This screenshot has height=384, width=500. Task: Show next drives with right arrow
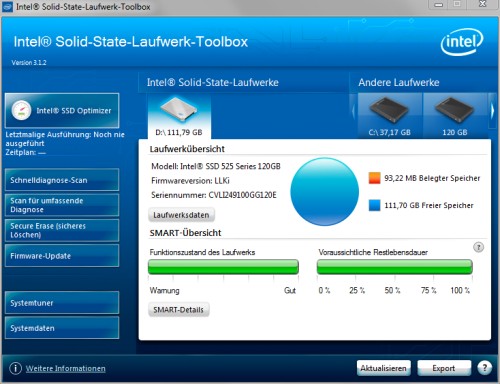pyautogui.click(x=492, y=111)
